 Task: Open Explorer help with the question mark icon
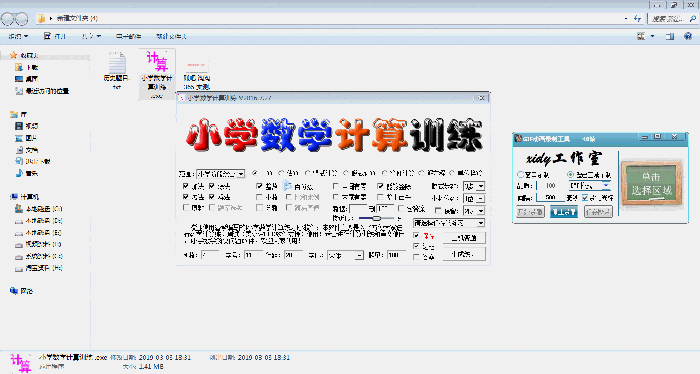(688, 36)
